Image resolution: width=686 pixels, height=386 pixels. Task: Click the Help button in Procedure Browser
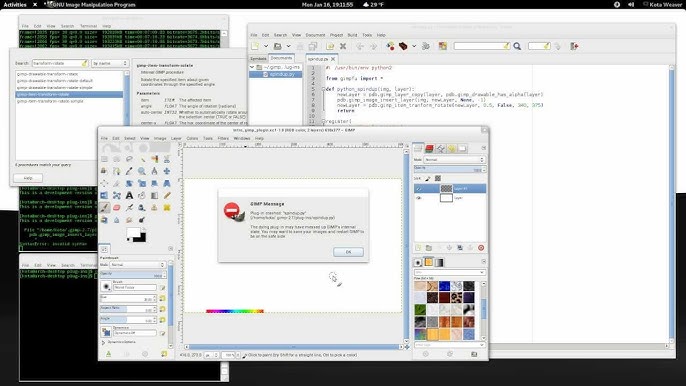pyautogui.click(x=28, y=178)
